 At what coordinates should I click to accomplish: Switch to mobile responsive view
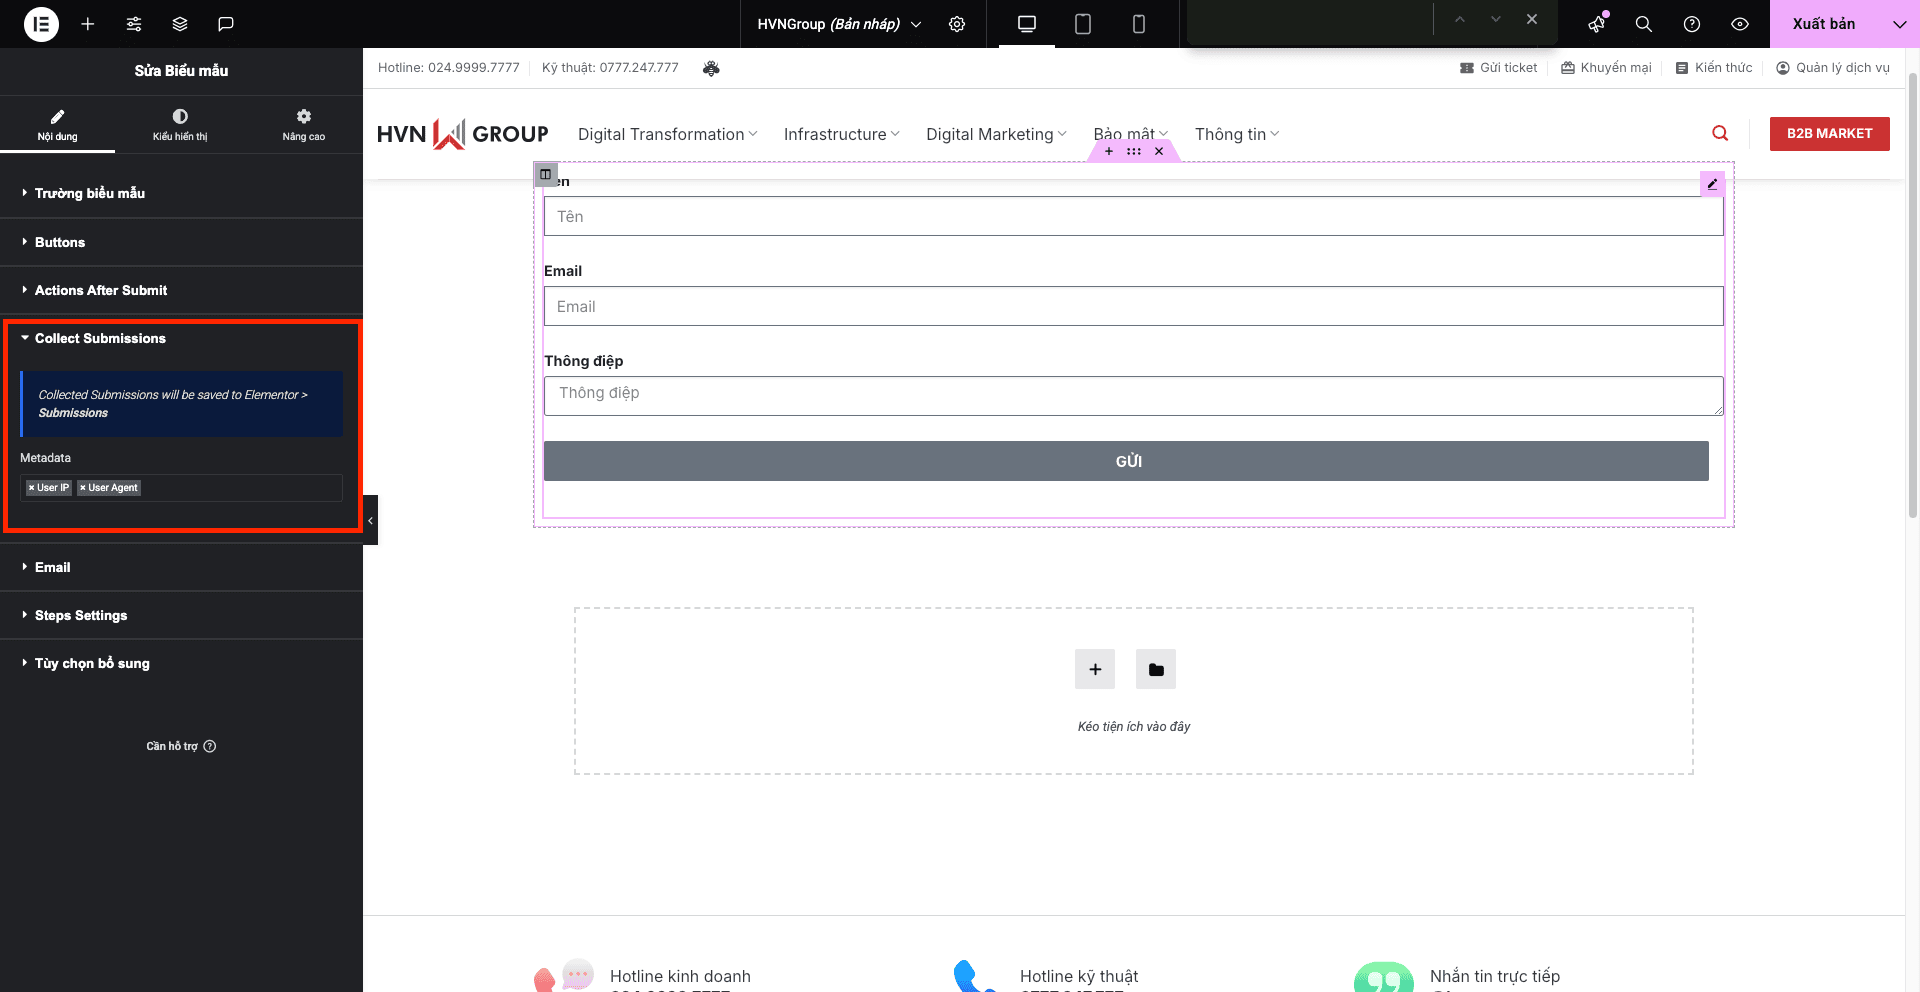[1138, 24]
